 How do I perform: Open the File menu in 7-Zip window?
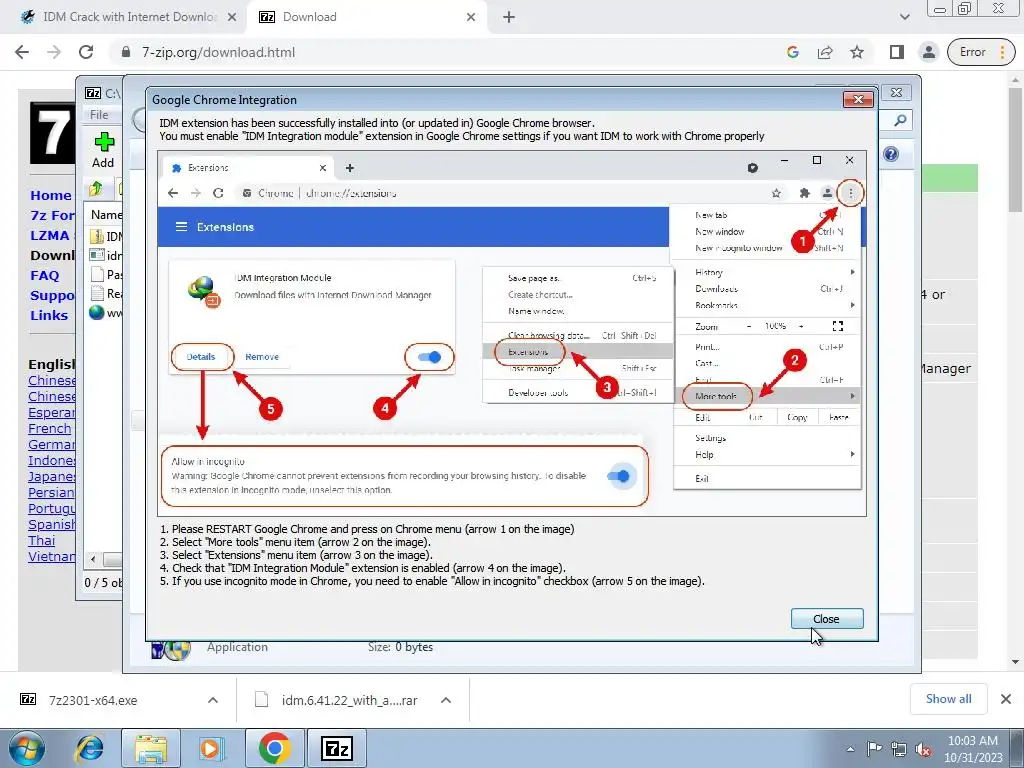[x=99, y=115]
